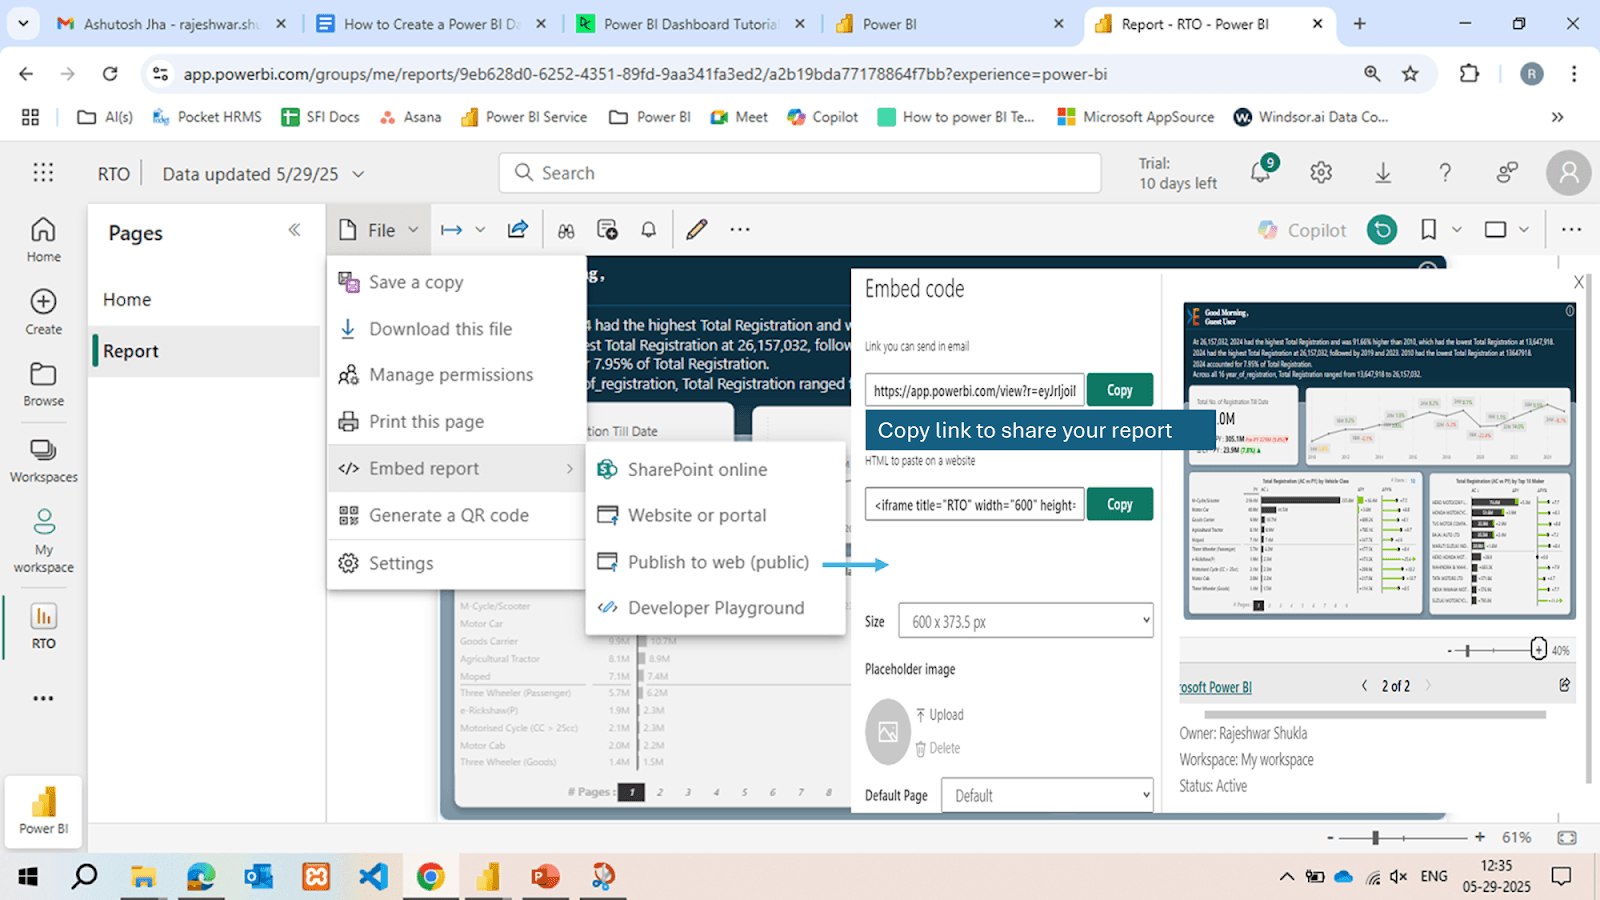Open the notifications bell in header
This screenshot has width=1600, height=900.
(x=1261, y=172)
